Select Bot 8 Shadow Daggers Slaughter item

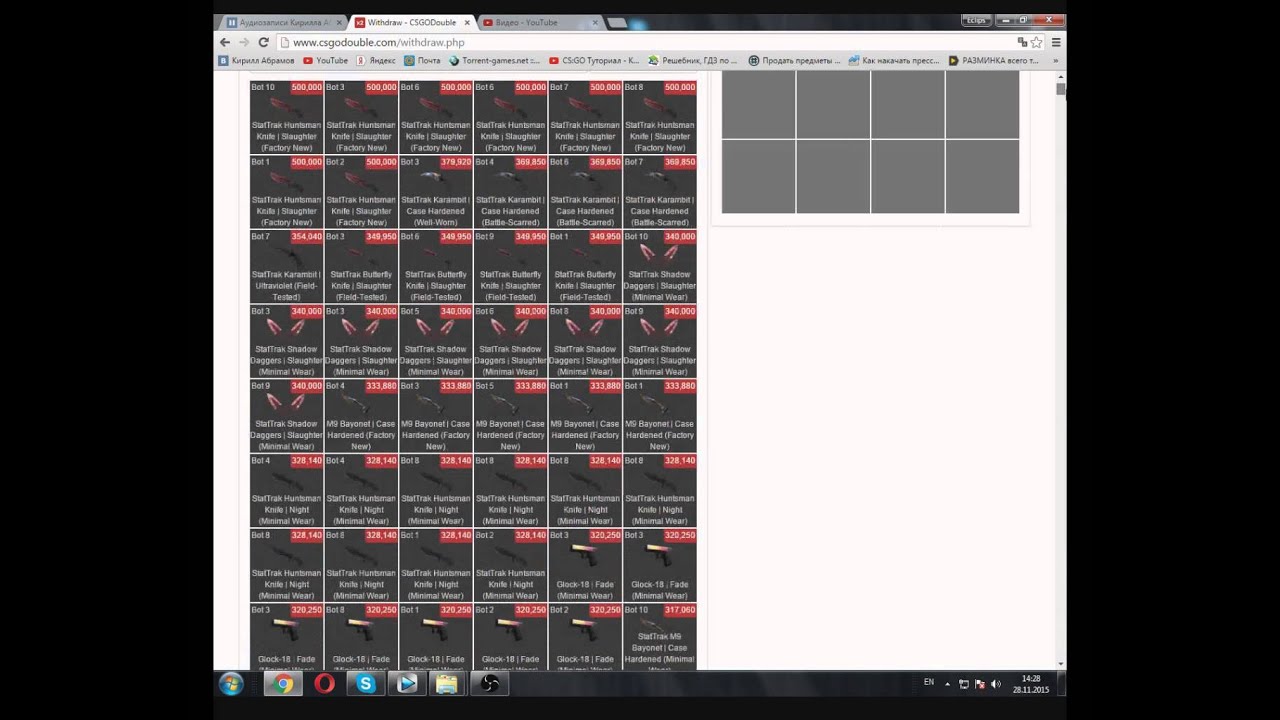[x=585, y=341]
